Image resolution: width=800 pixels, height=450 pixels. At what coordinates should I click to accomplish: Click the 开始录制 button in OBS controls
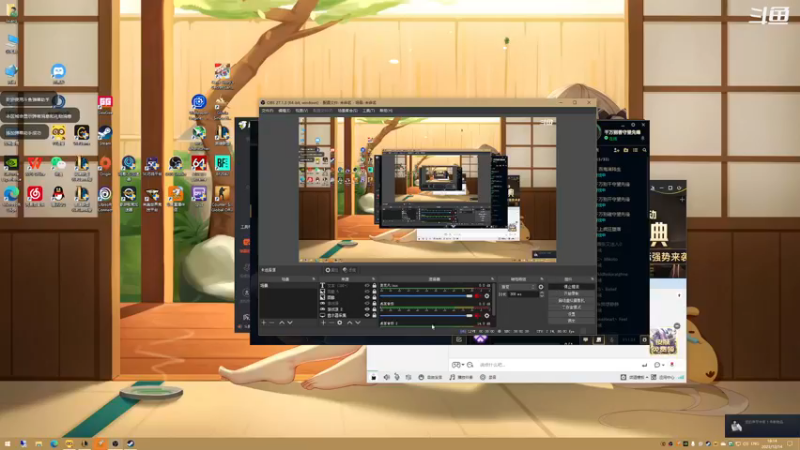click(571, 293)
